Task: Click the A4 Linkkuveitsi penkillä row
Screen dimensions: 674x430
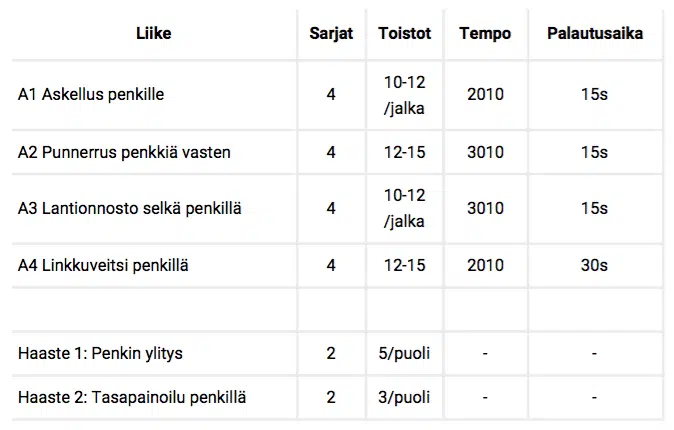Action: (337, 265)
